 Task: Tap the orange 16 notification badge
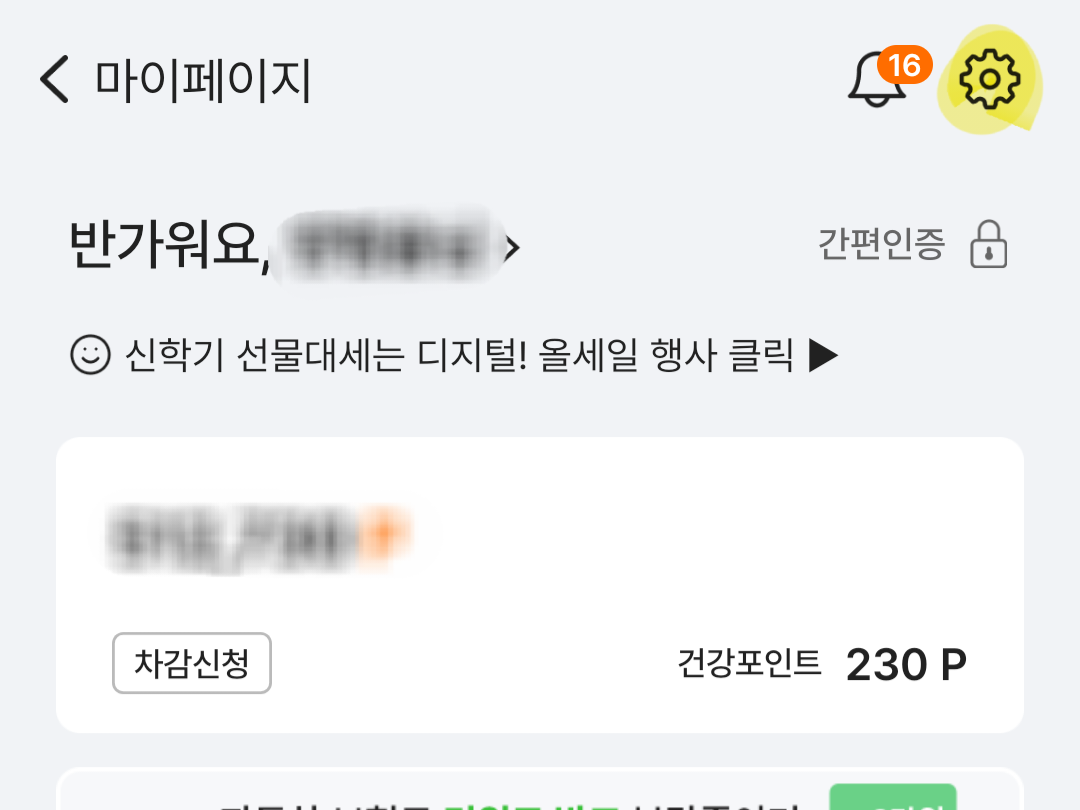[x=904, y=65]
